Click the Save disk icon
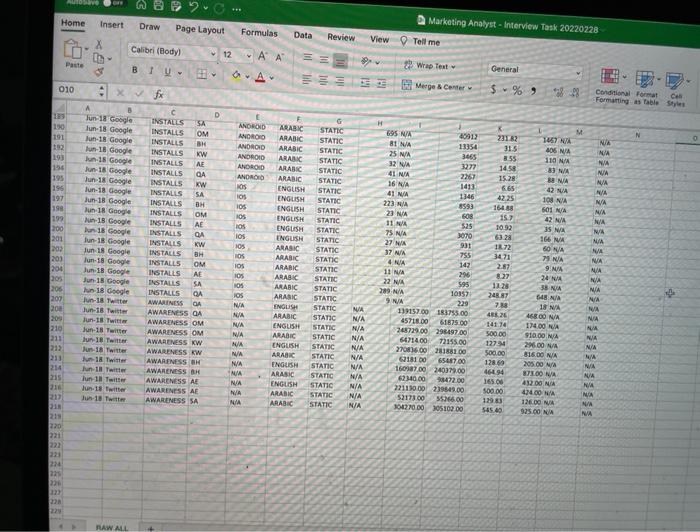Screen dimensions: 700x532 [x=158, y=5]
